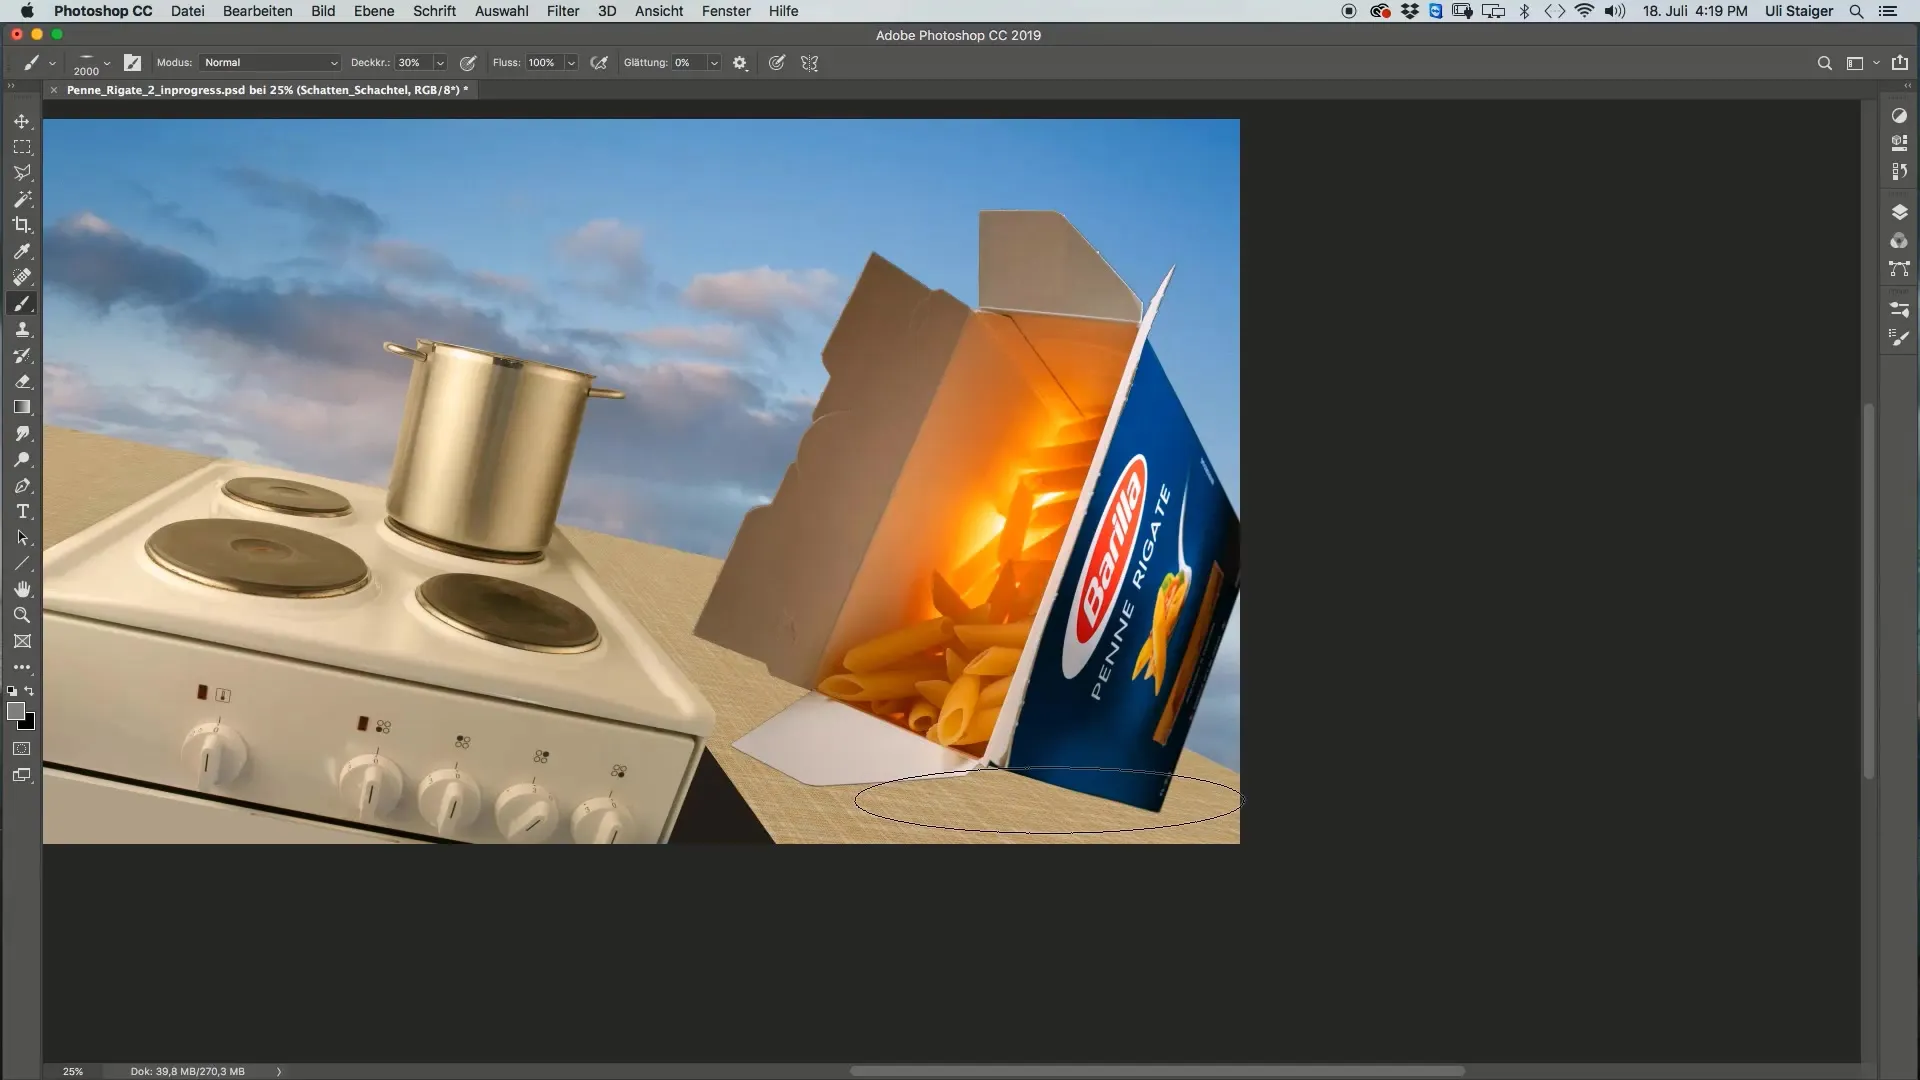Open the Bearbeiten menu

(x=257, y=11)
